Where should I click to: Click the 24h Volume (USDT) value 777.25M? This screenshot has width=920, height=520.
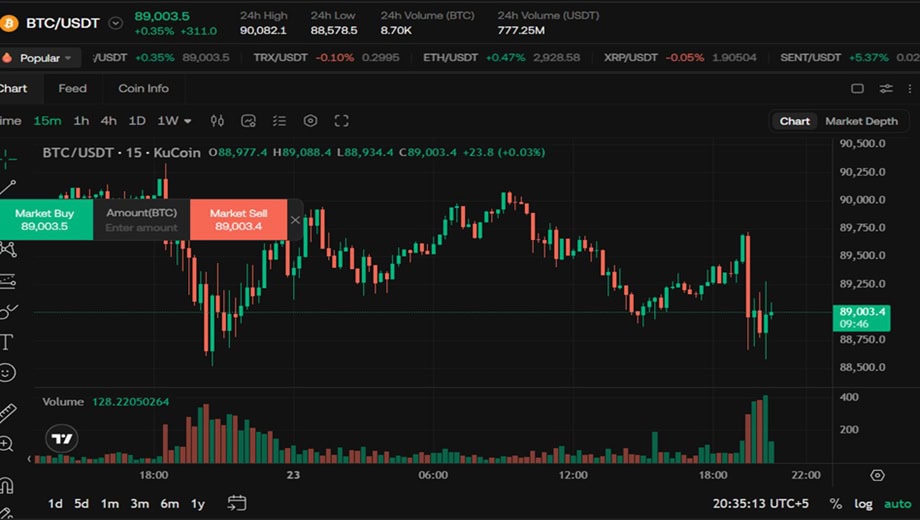coord(521,30)
